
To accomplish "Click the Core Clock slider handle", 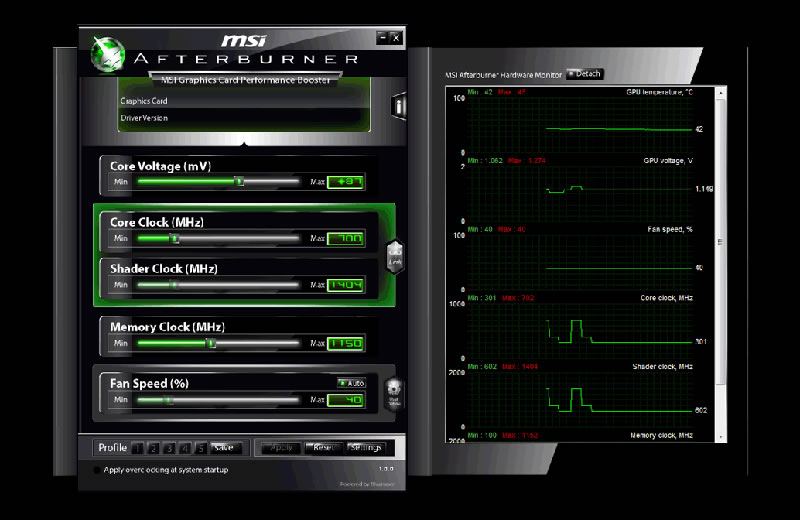I will tap(174, 238).
